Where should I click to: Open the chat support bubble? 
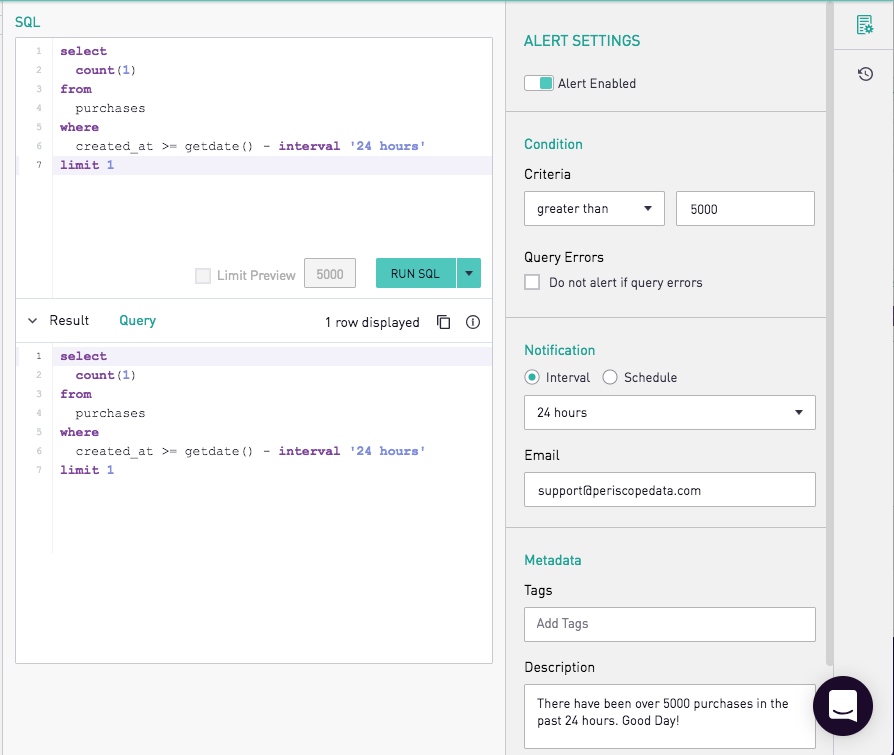[x=843, y=706]
